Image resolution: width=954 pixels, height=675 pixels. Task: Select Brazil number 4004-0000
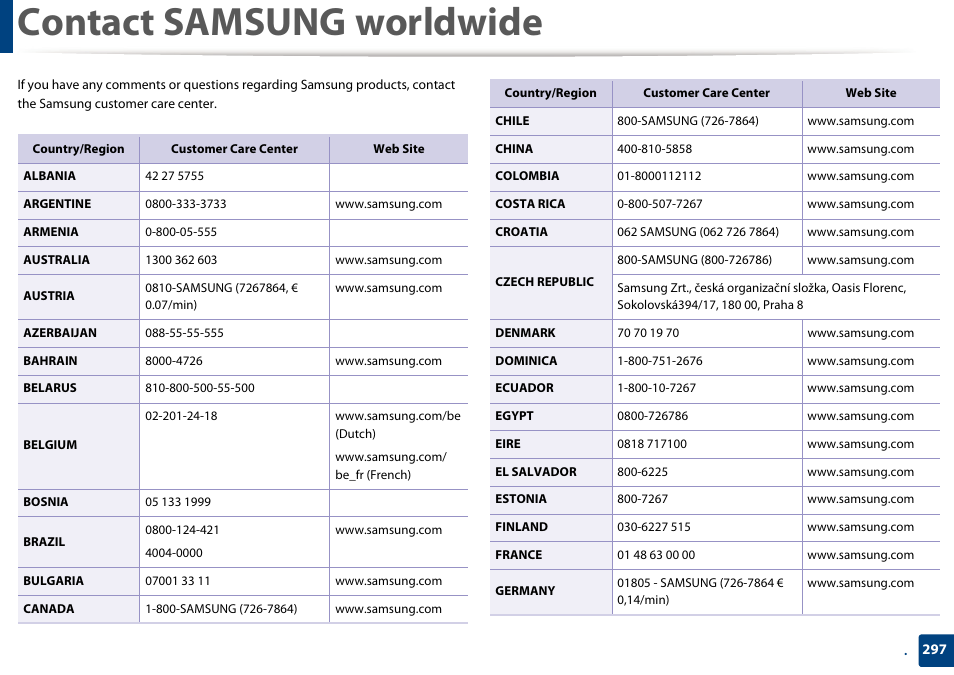tap(173, 553)
